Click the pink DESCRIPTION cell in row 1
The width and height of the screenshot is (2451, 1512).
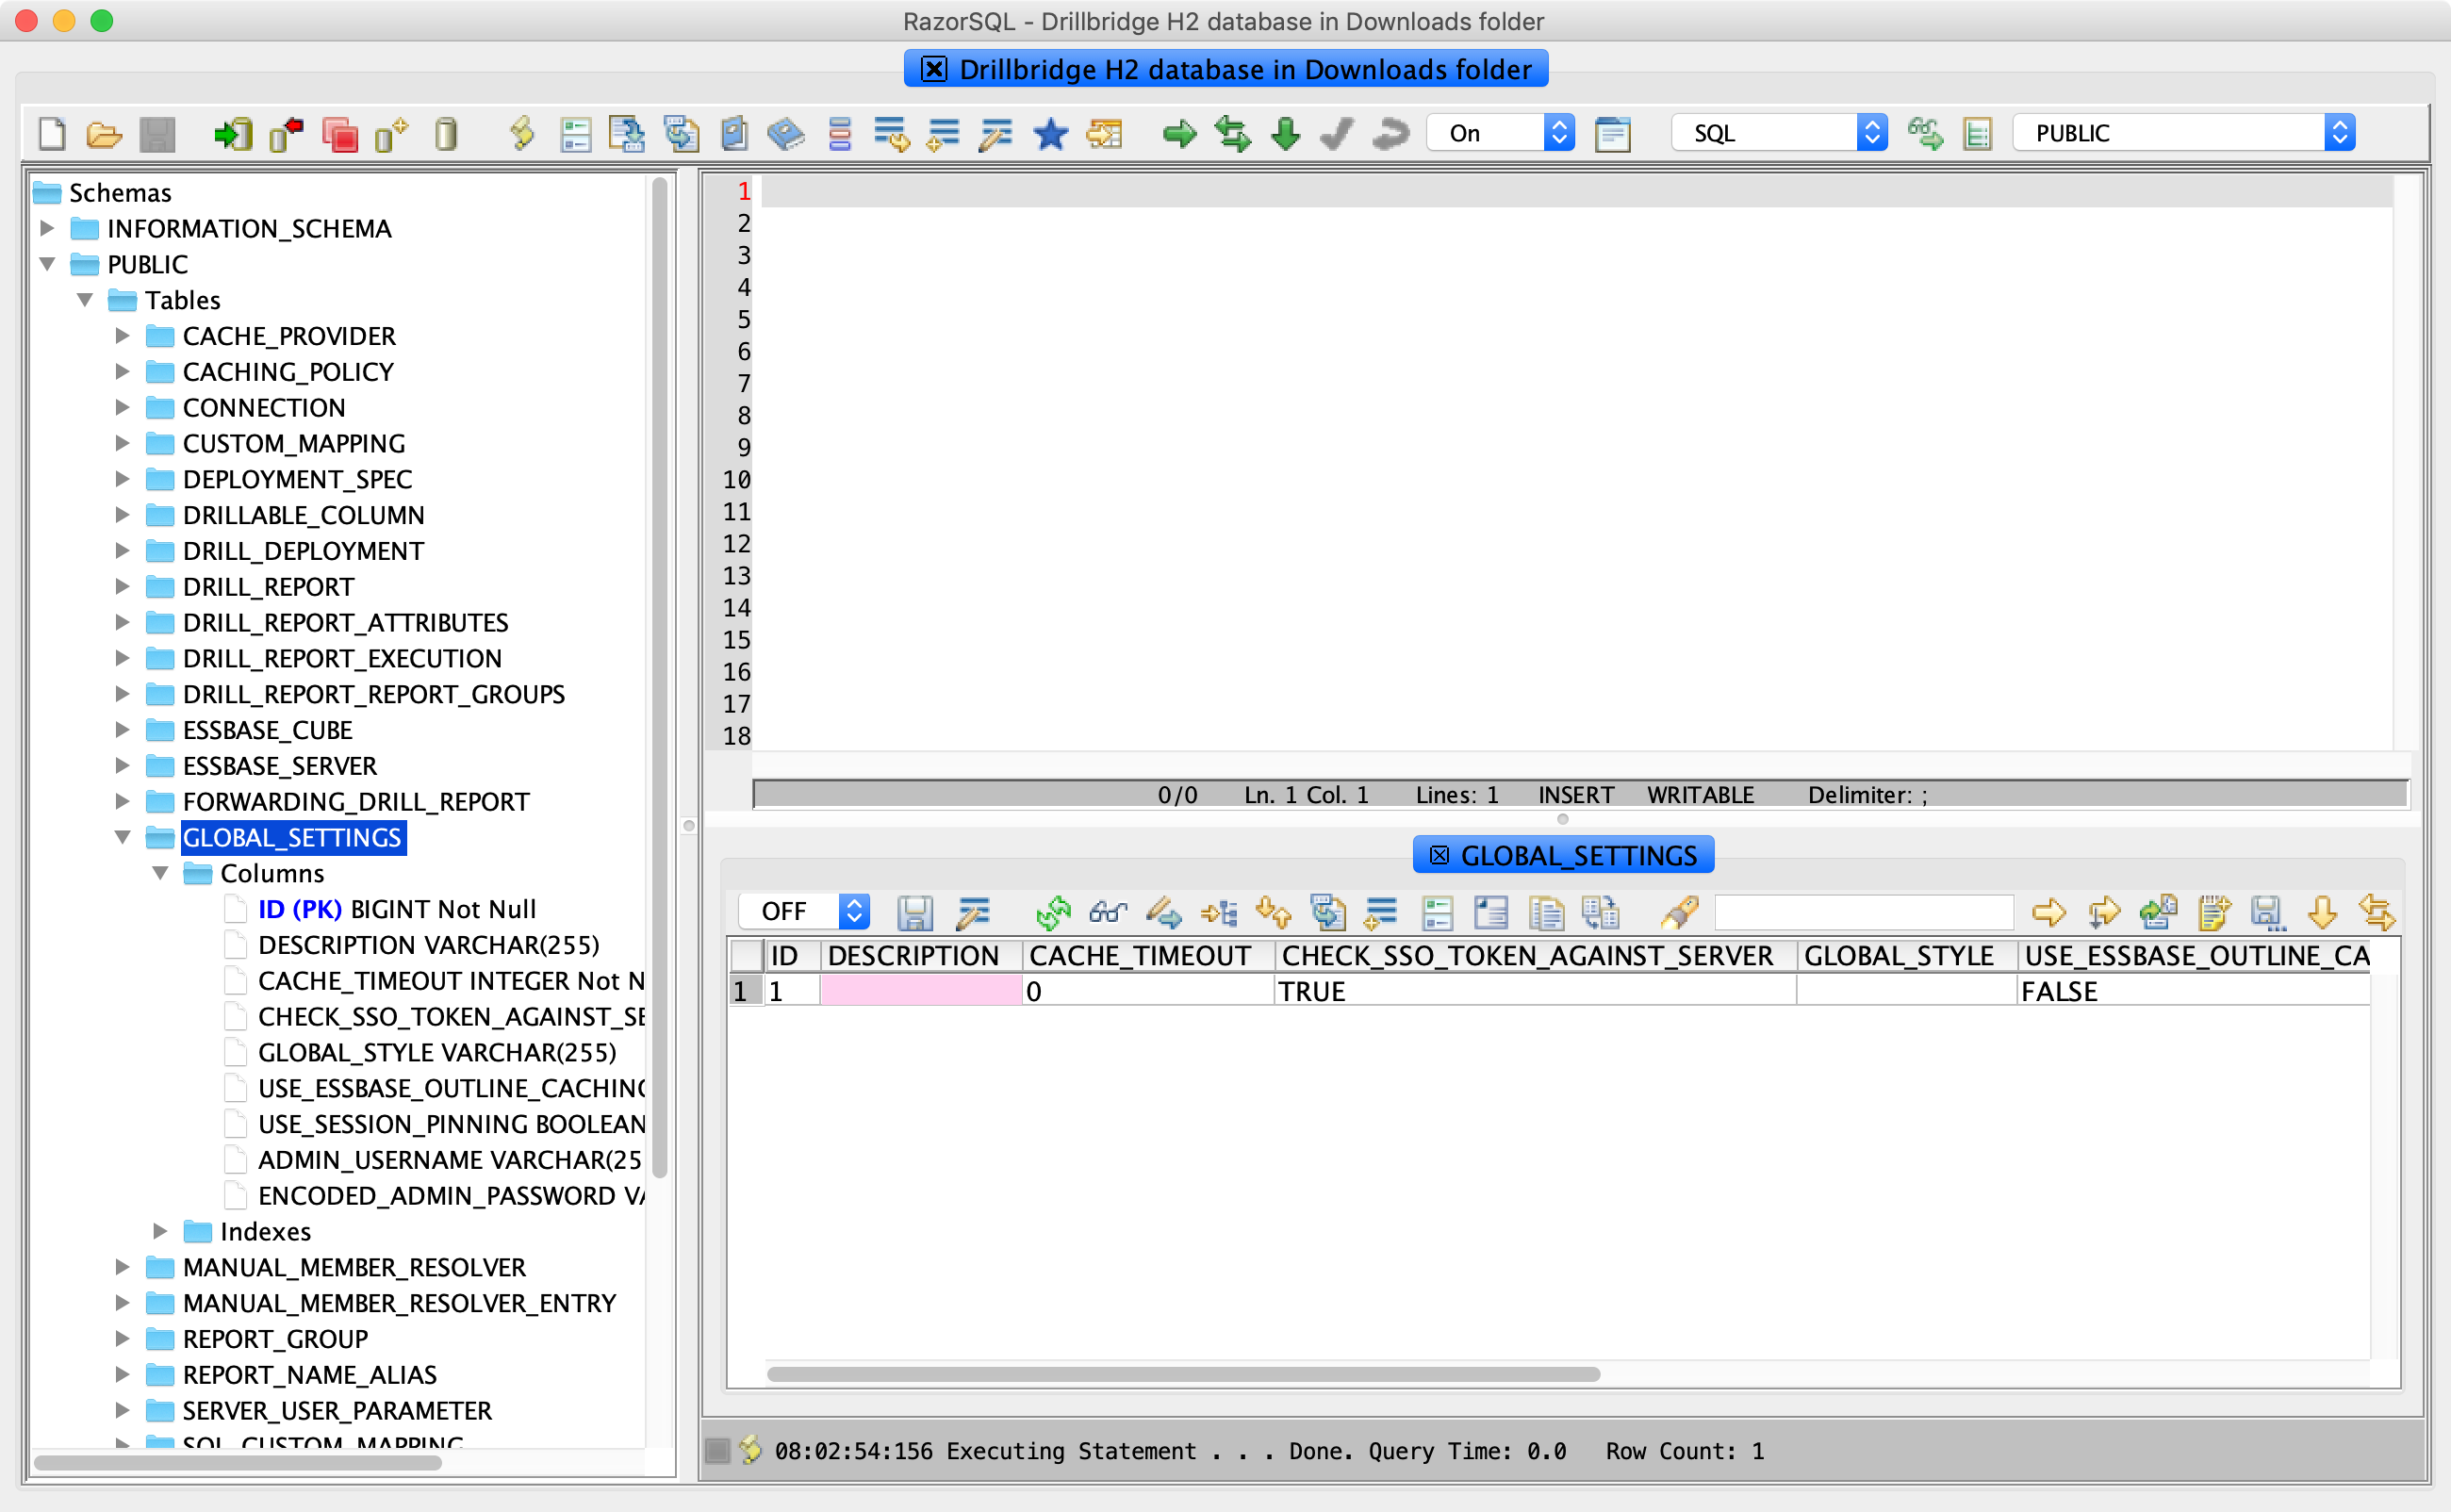(920, 991)
